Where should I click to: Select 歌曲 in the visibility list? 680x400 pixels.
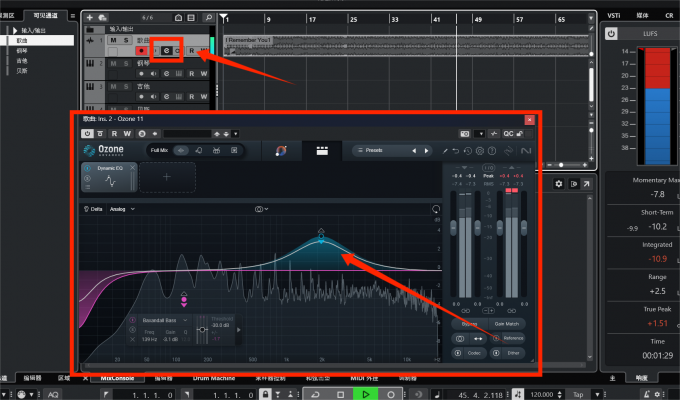pyautogui.click(x=37, y=40)
